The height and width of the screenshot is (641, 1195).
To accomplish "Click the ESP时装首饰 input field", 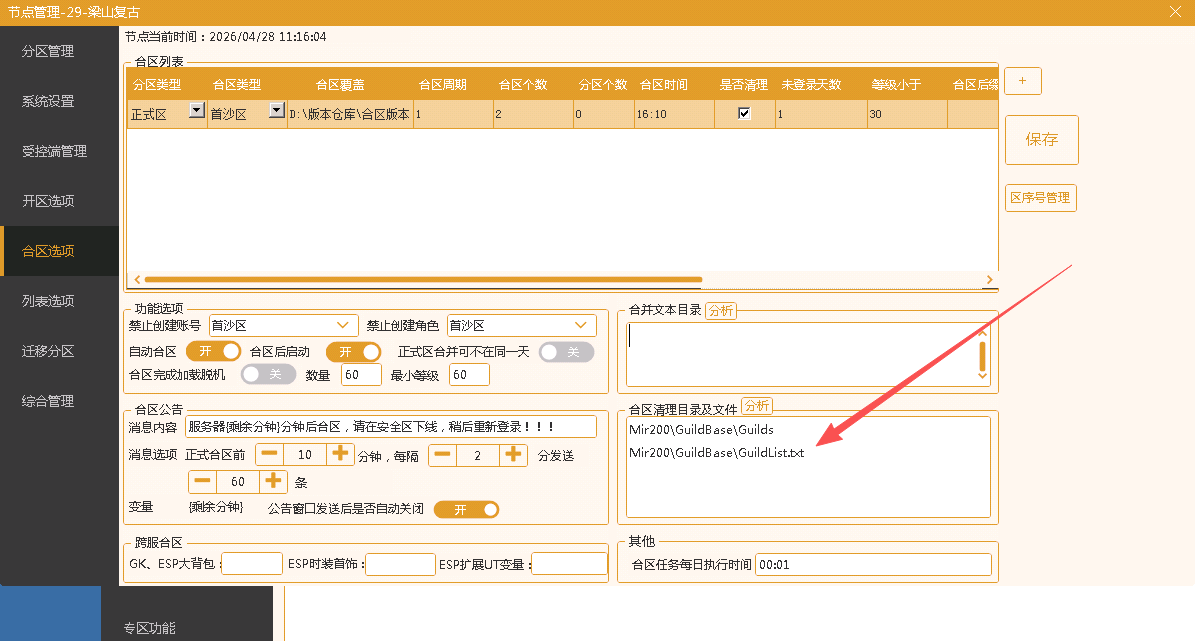I will [x=401, y=564].
